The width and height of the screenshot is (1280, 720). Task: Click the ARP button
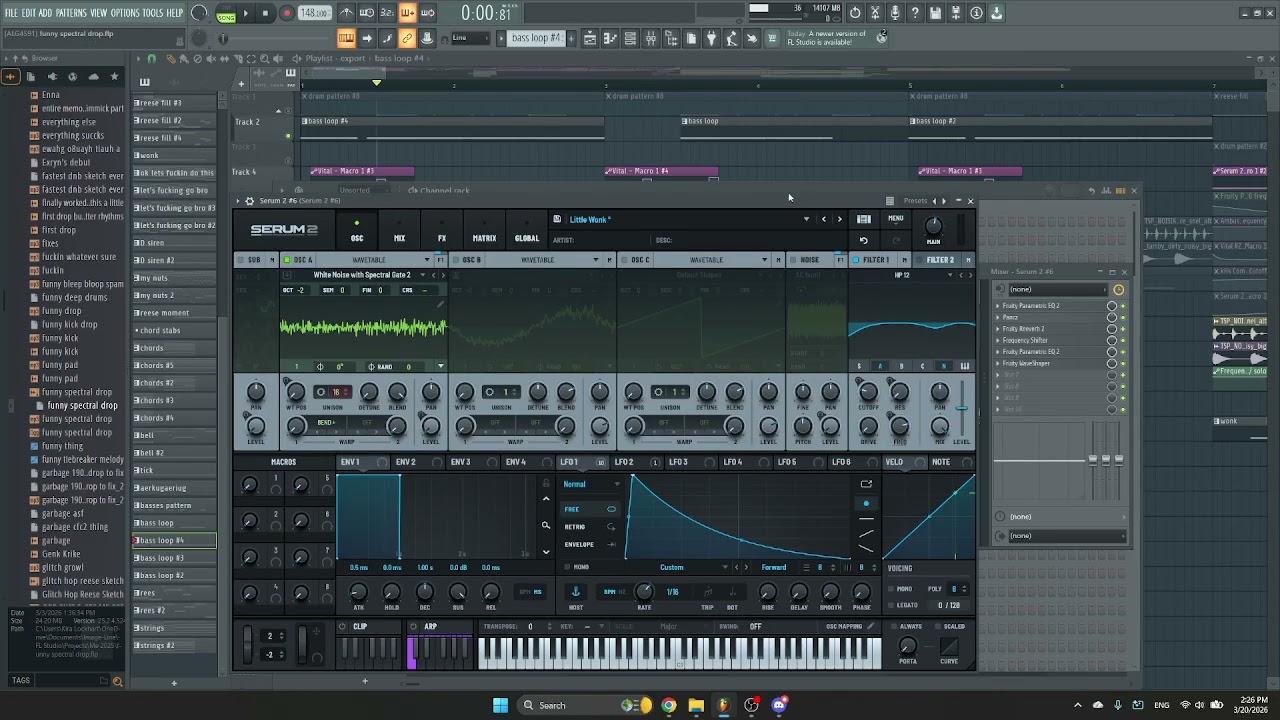(430, 627)
